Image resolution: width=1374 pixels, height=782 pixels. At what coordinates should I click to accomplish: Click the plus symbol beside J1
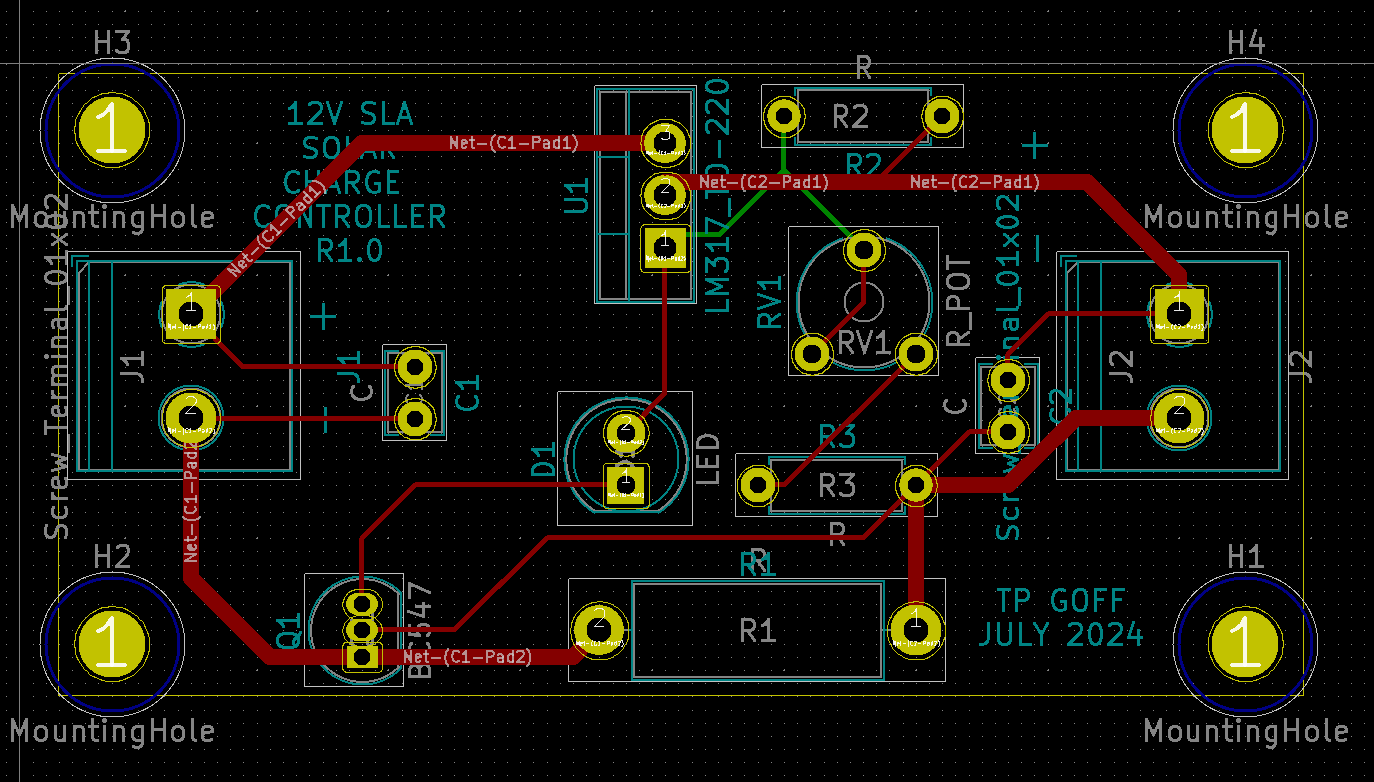(x=322, y=317)
